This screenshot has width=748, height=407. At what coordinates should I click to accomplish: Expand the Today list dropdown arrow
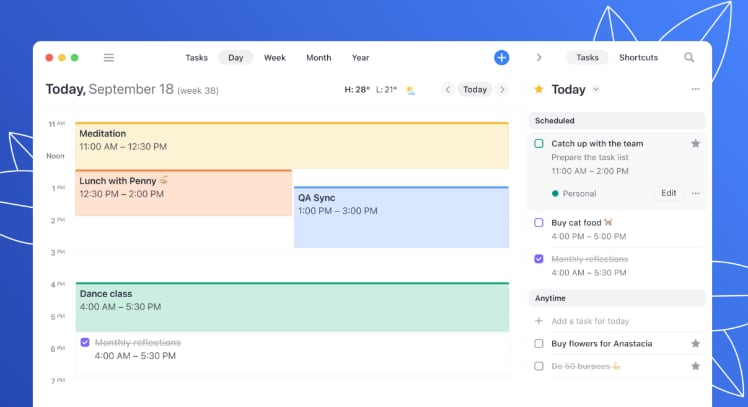(x=596, y=90)
